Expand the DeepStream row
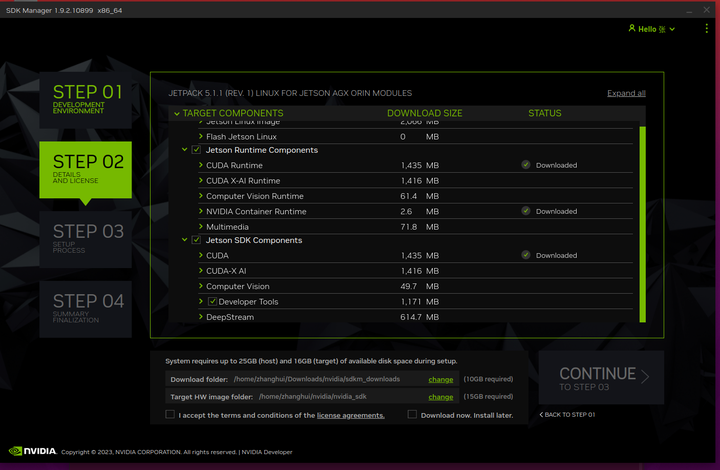This screenshot has width=720, height=470. pyautogui.click(x=201, y=317)
